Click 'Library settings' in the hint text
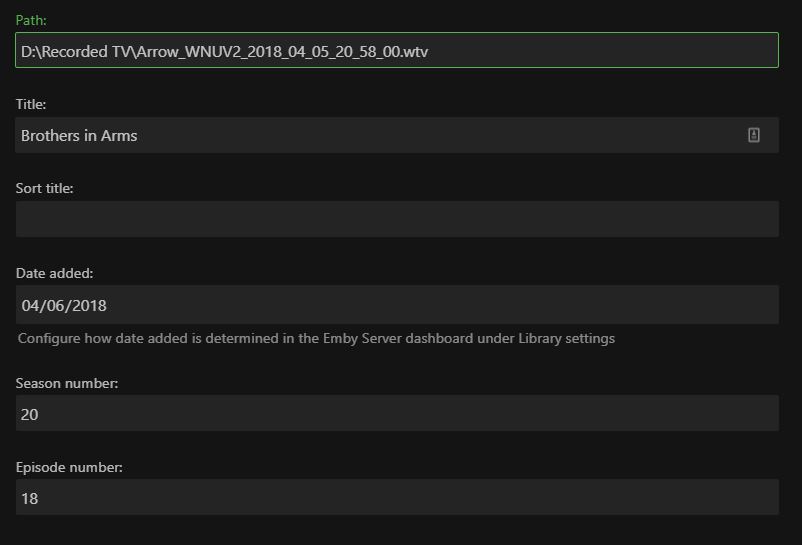The height and width of the screenshot is (545, 802). pos(566,338)
